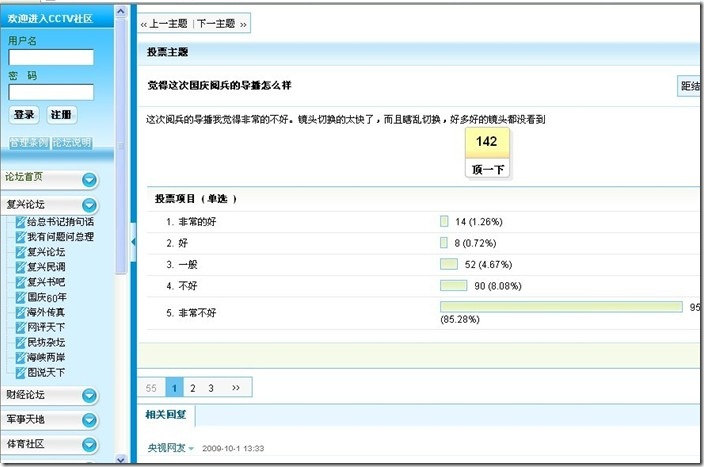Click the icon beside 民坊杂坛
The width and height of the screenshot is (704, 467).
[x=20, y=343]
